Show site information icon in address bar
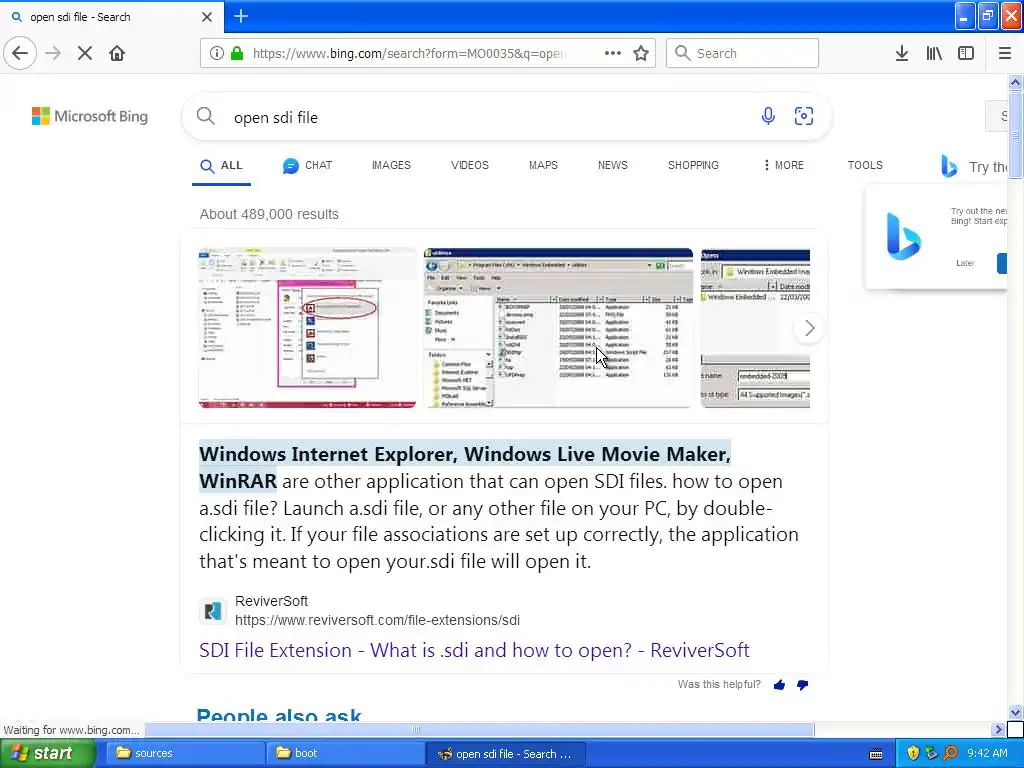 (x=217, y=54)
